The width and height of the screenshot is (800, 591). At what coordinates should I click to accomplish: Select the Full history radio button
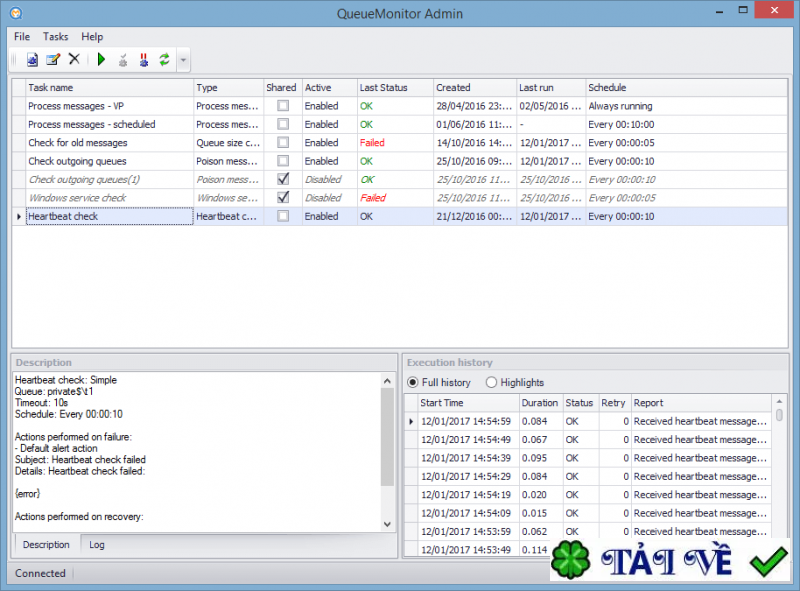click(x=413, y=382)
